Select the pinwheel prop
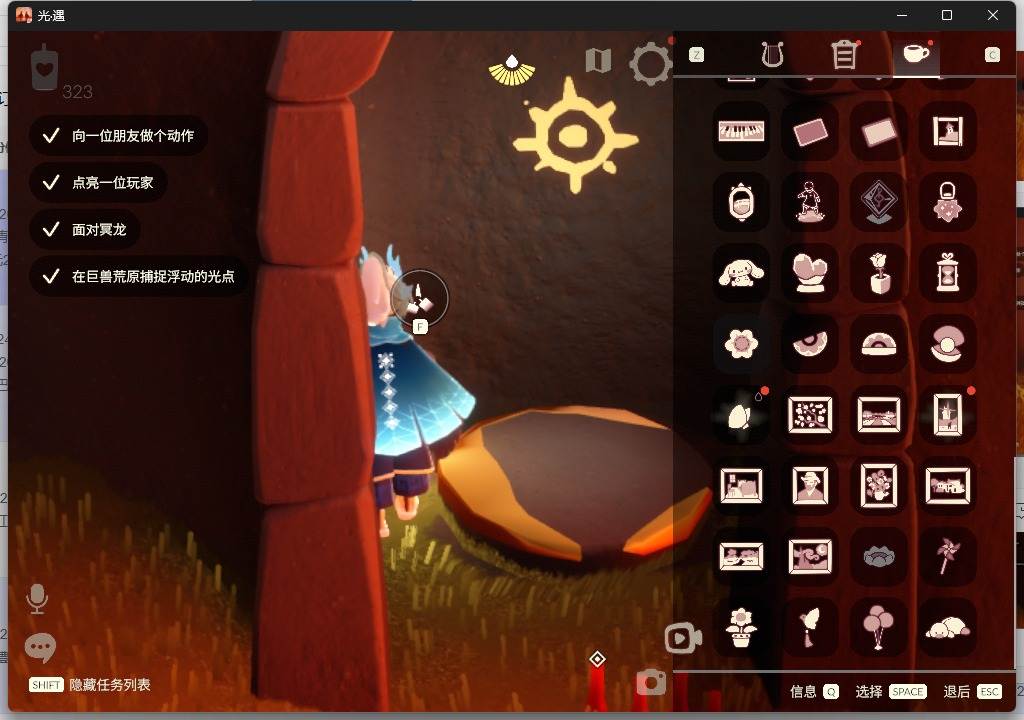The image size is (1024, 720). [x=947, y=556]
